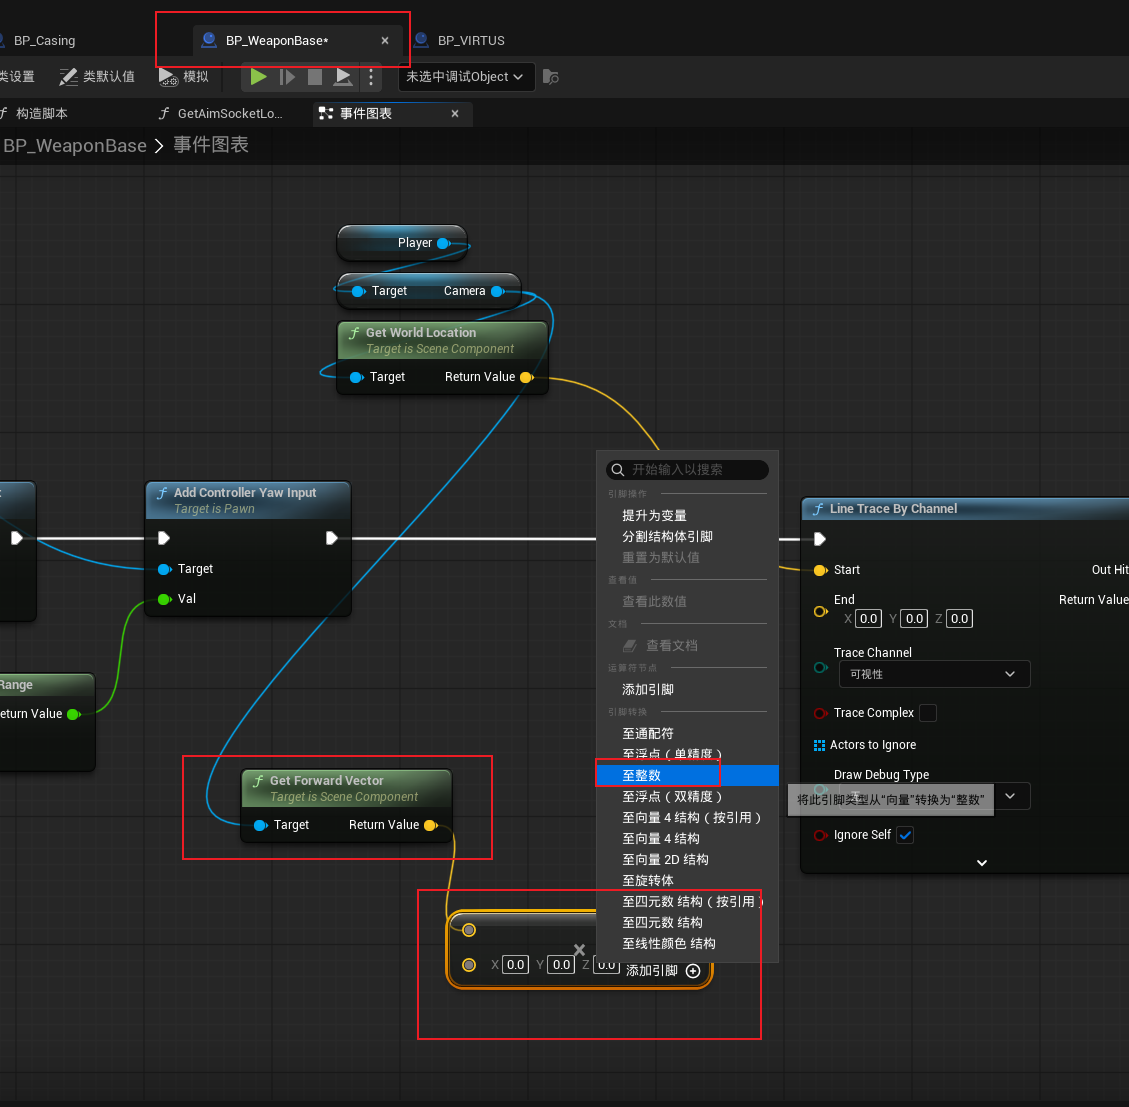This screenshot has width=1129, height=1107.
Task: Select the Get Forward Vector node title
Action: (x=326, y=781)
